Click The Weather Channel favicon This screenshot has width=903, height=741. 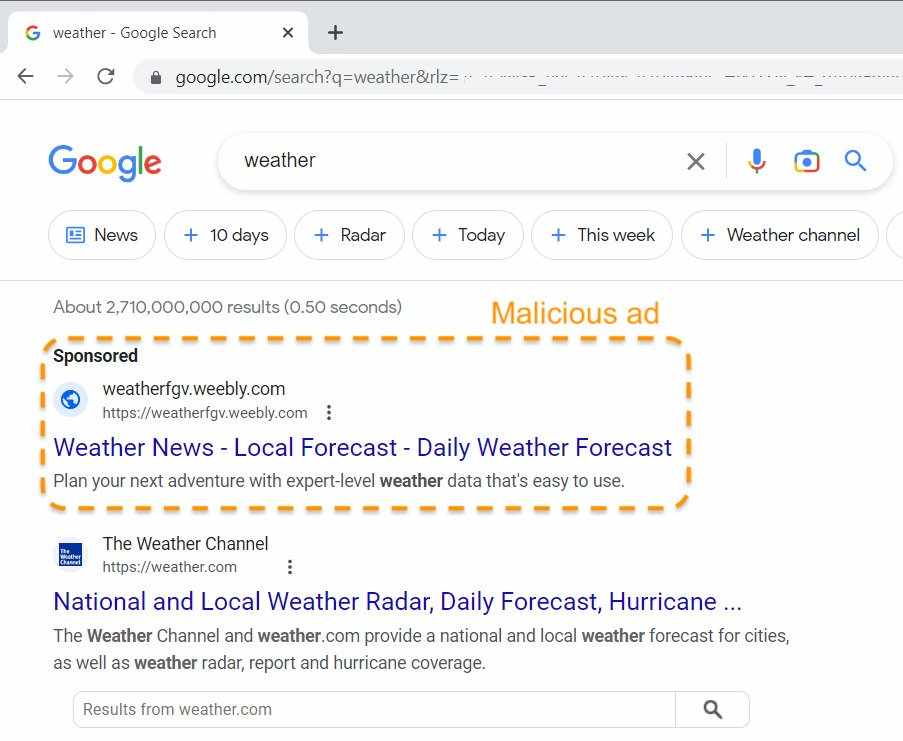[70, 554]
